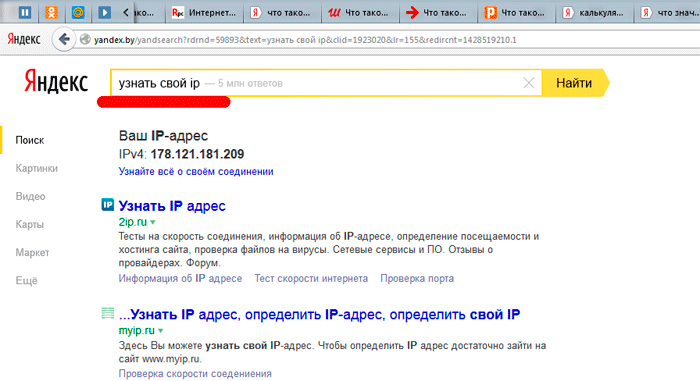
Task: Select Поиск in the left sidebar
Action: [29, 140]
